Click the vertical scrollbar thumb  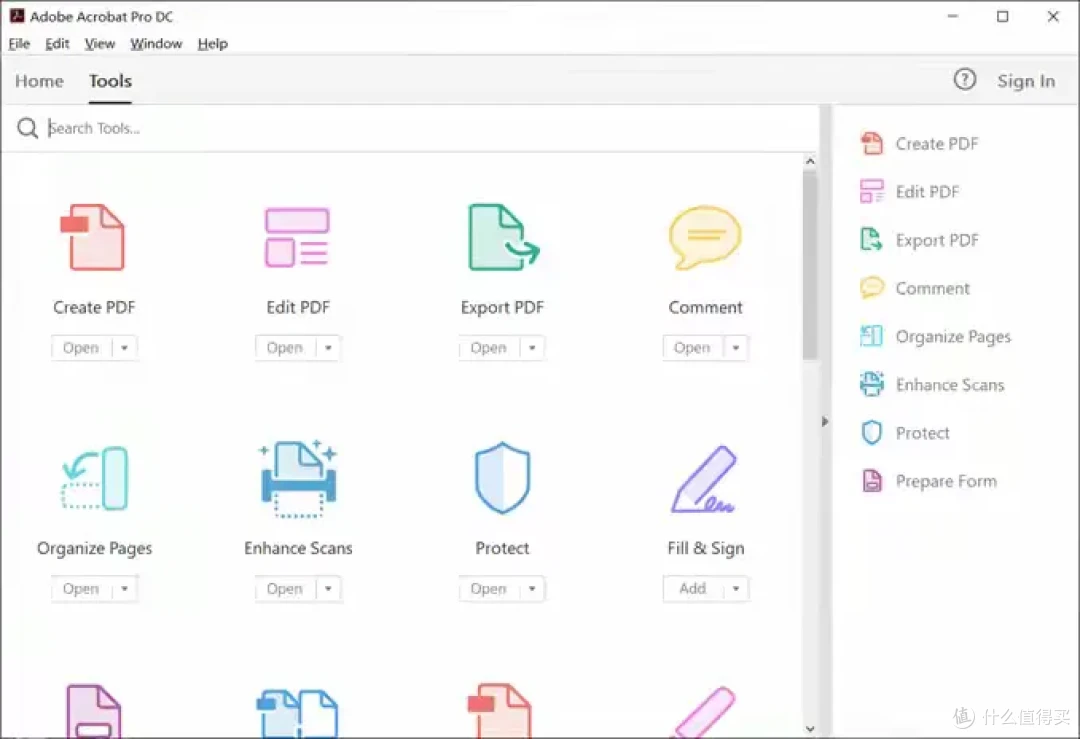[x=810, y=265]
